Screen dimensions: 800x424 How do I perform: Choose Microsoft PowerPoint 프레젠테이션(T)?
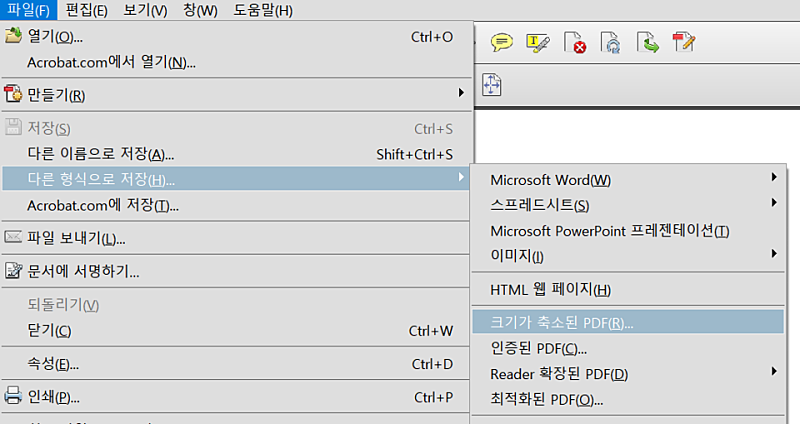[x=628, y=231]
